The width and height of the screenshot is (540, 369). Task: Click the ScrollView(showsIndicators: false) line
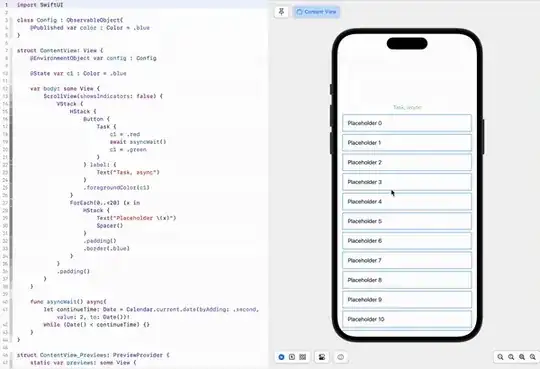tap(103, 96)
